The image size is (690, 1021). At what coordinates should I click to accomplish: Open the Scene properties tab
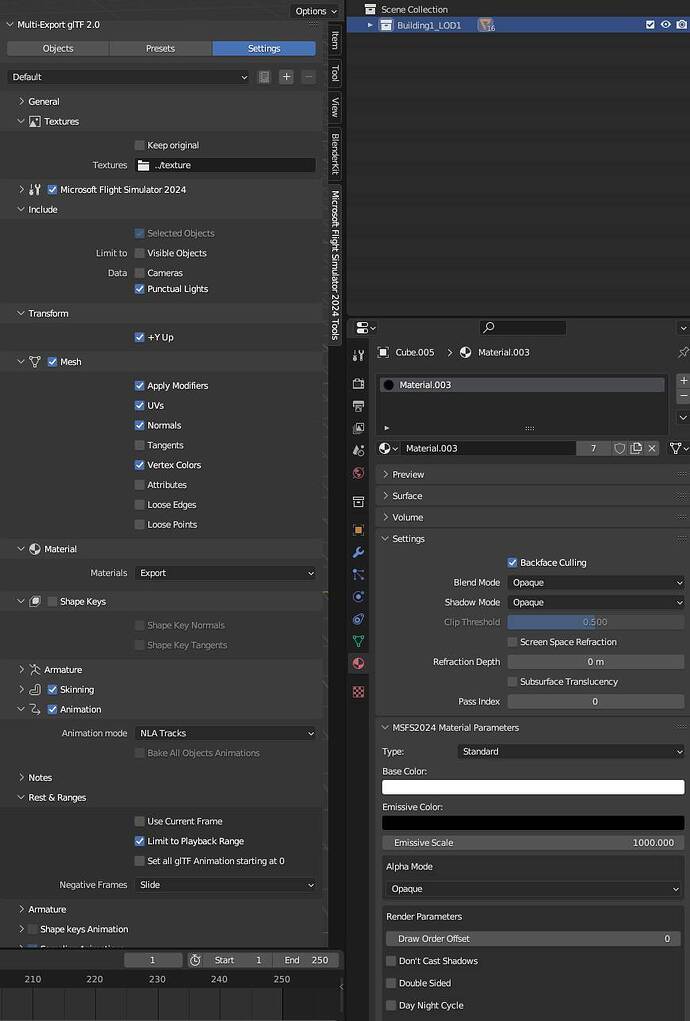[358, 451]
